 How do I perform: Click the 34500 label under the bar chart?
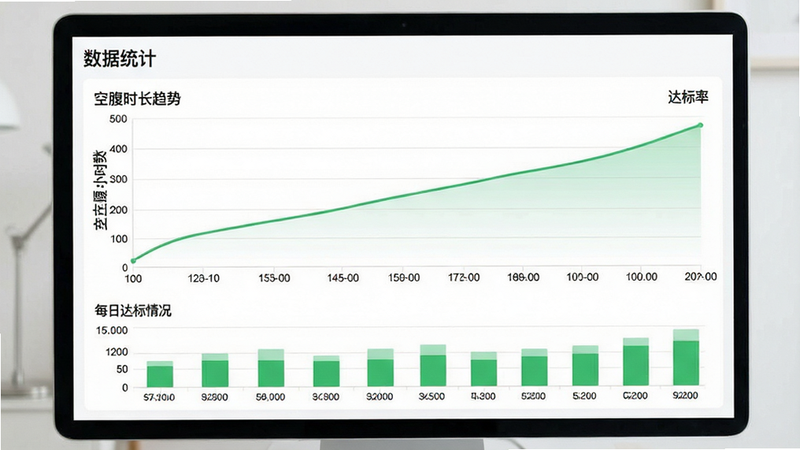[432, 396]
